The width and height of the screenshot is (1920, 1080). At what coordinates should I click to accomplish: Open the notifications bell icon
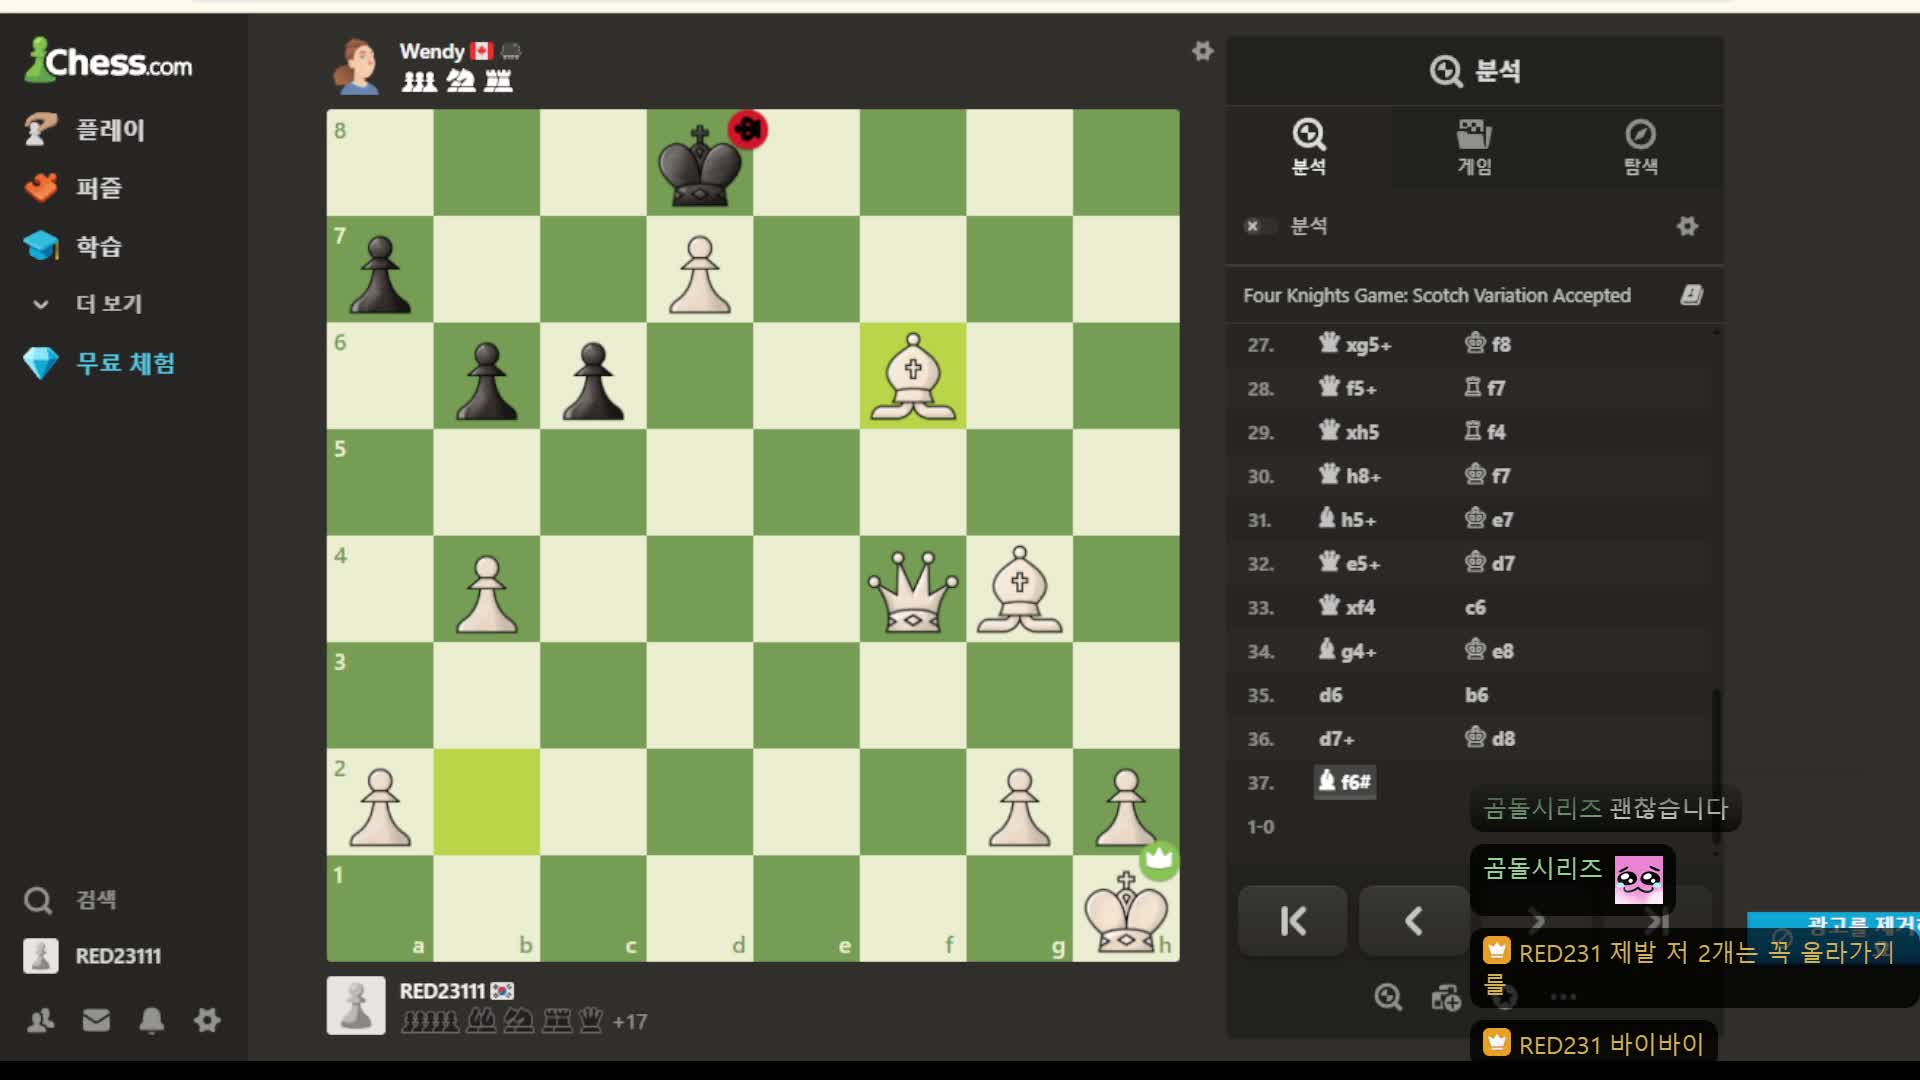tap(151, 1020)
